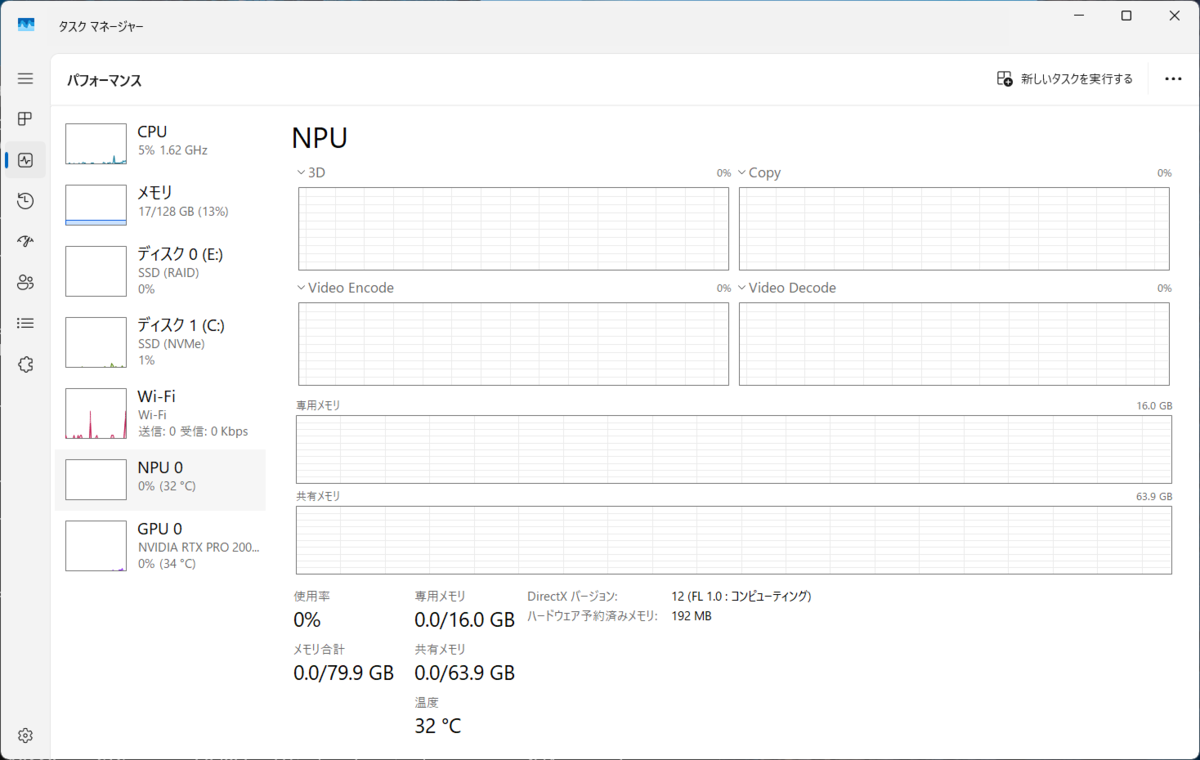Open the more options (…) menu
The image size is (1200, 760).
[x=1173, y=79]
